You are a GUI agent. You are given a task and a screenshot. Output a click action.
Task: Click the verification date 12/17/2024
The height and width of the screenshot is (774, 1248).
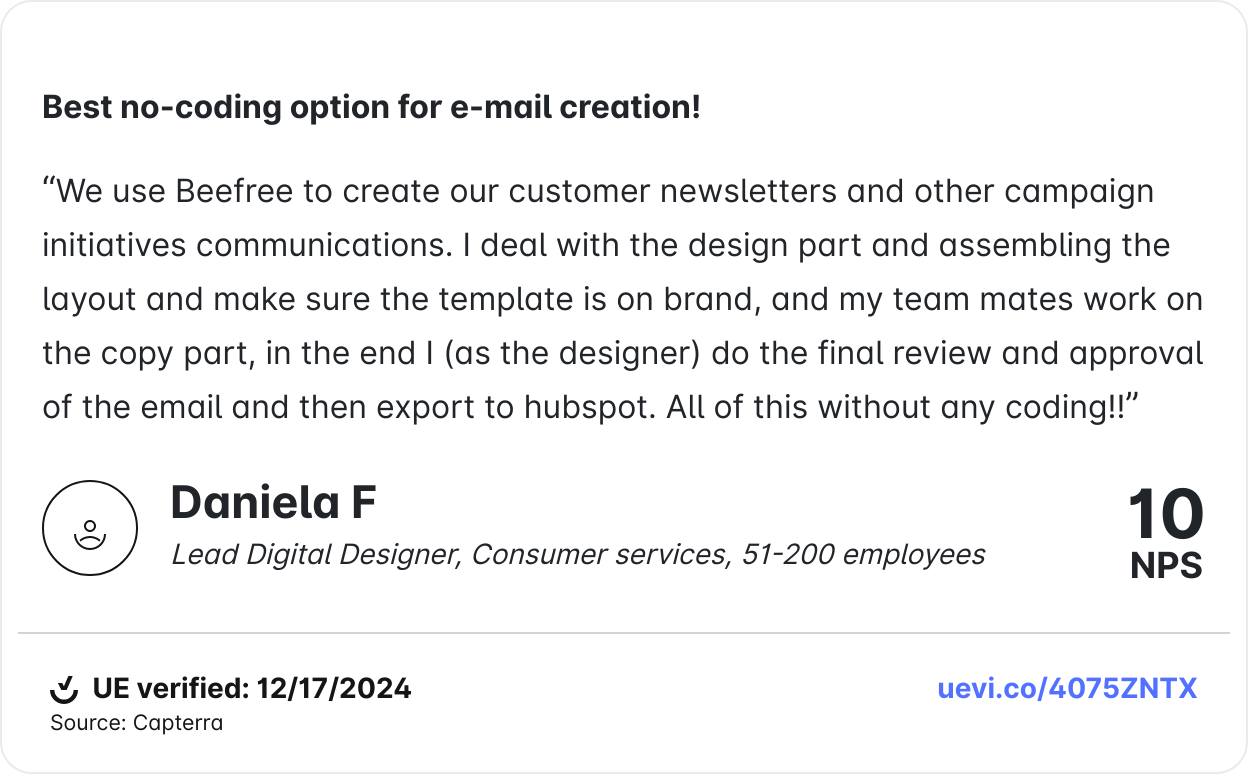[334, 689]
